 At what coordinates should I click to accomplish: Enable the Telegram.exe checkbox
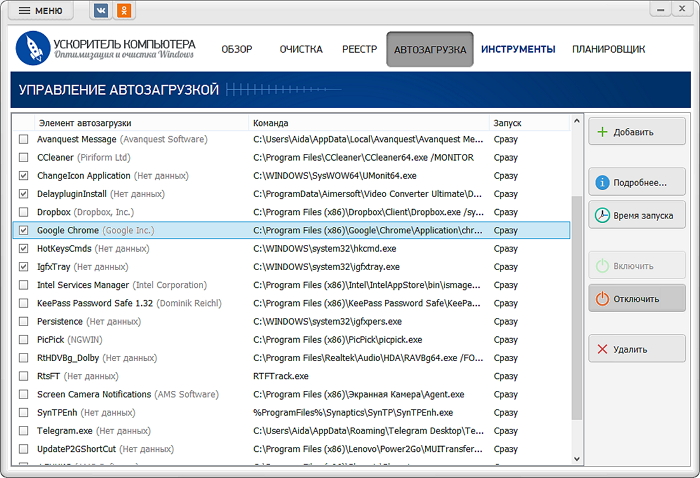pyautogui.click(x=23, y=431)
